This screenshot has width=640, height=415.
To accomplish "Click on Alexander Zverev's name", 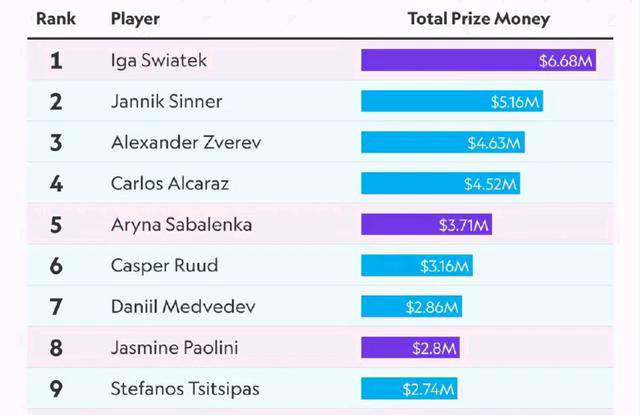I will 186,143.
